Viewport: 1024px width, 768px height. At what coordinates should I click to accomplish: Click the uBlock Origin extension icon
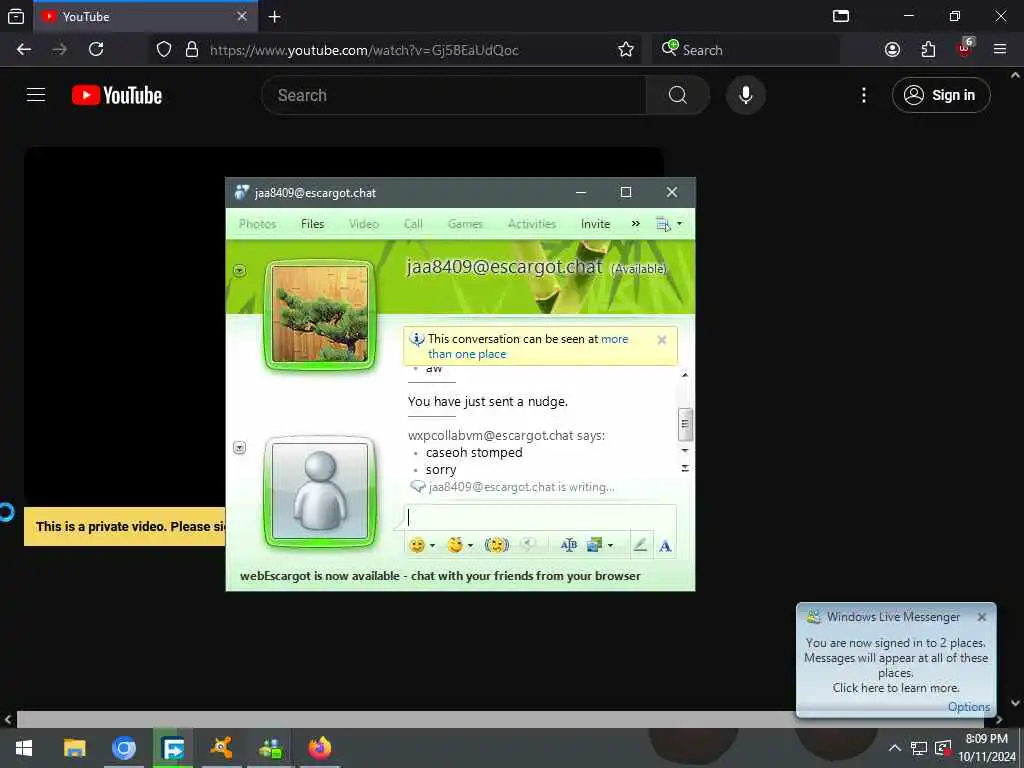[x=965, y=48]
